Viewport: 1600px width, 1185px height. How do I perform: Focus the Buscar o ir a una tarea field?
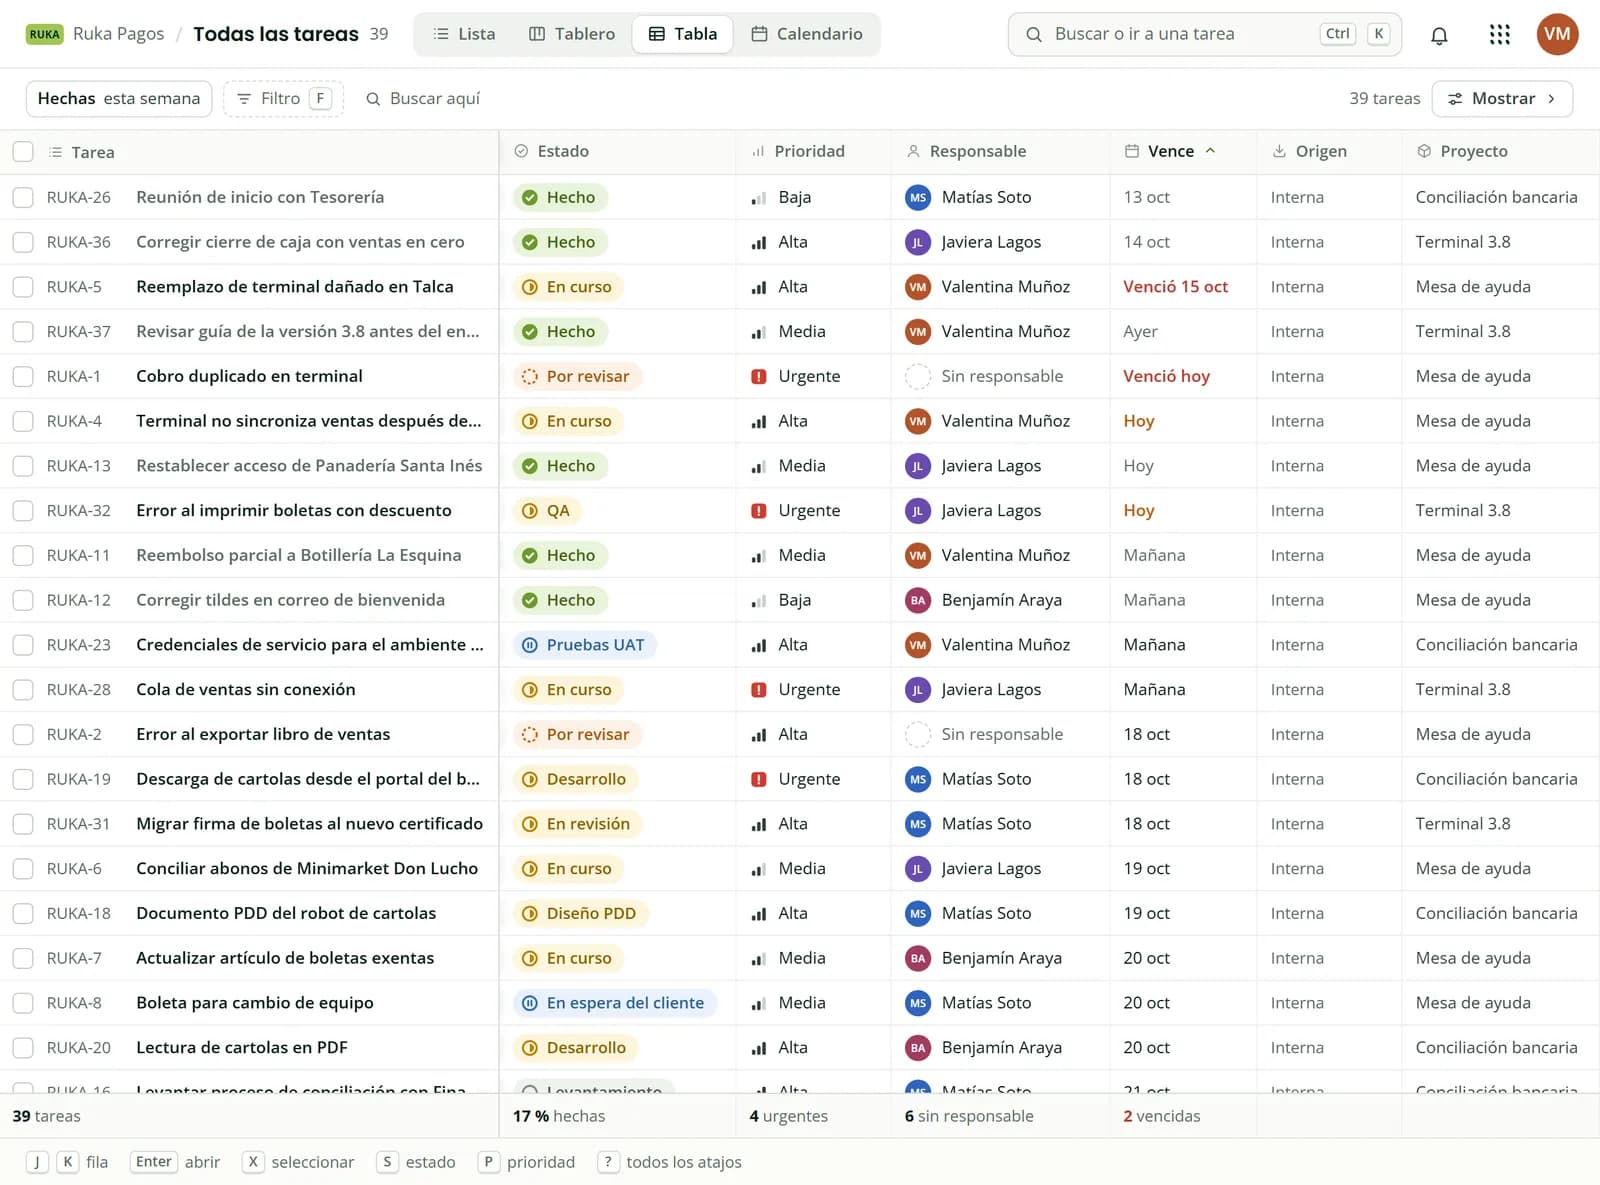[1205, 34]
